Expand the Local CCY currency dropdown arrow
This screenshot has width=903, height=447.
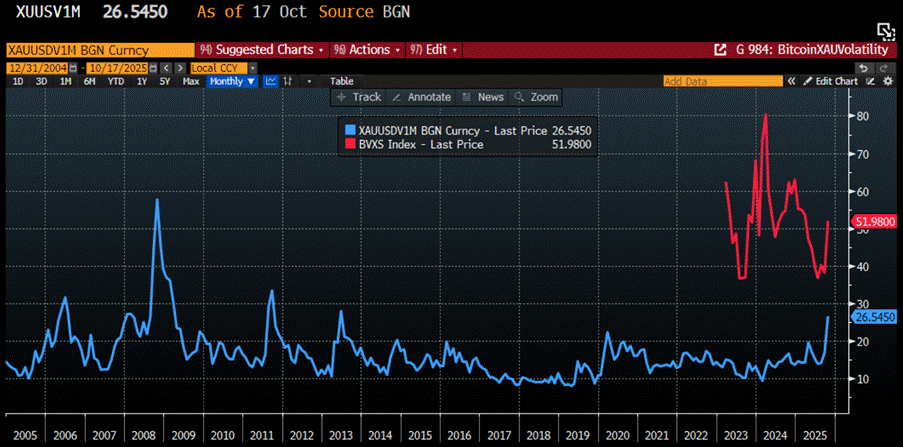tap(252, 68)
